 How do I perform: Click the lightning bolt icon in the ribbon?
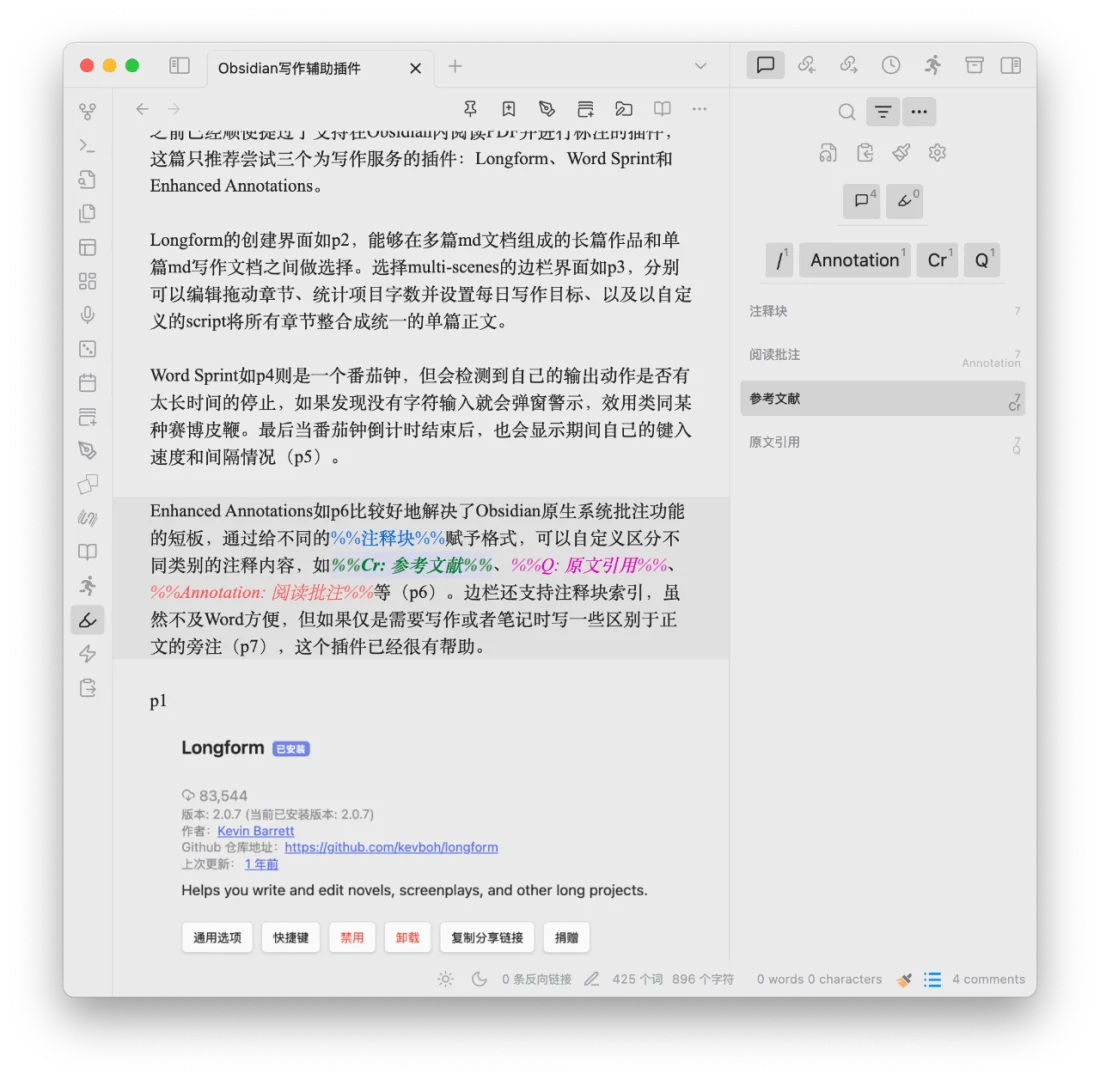[88, 654]
